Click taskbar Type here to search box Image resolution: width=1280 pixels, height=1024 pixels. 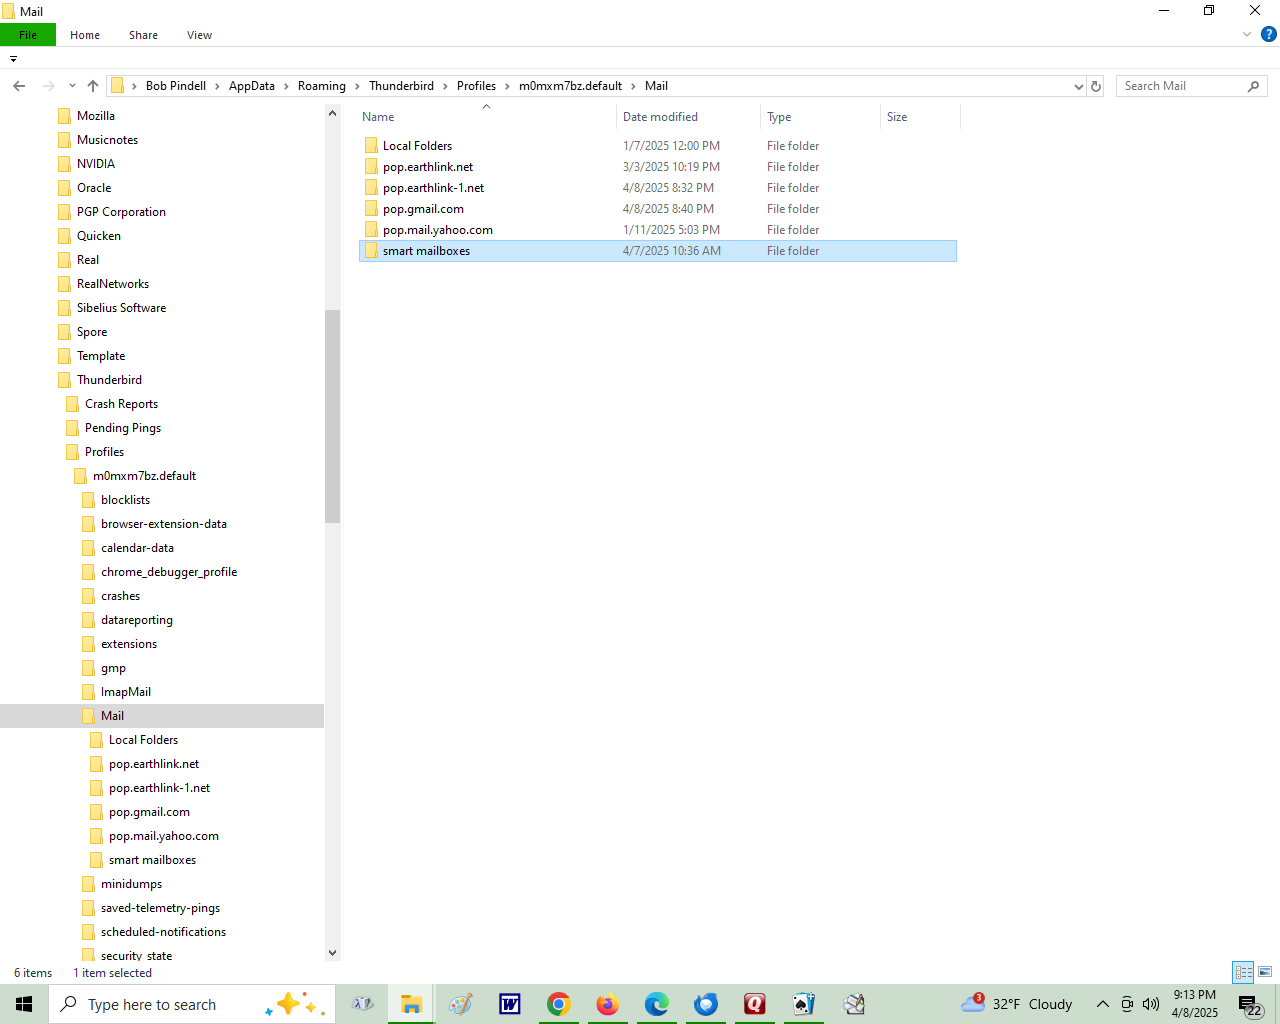coord(191,1004)
